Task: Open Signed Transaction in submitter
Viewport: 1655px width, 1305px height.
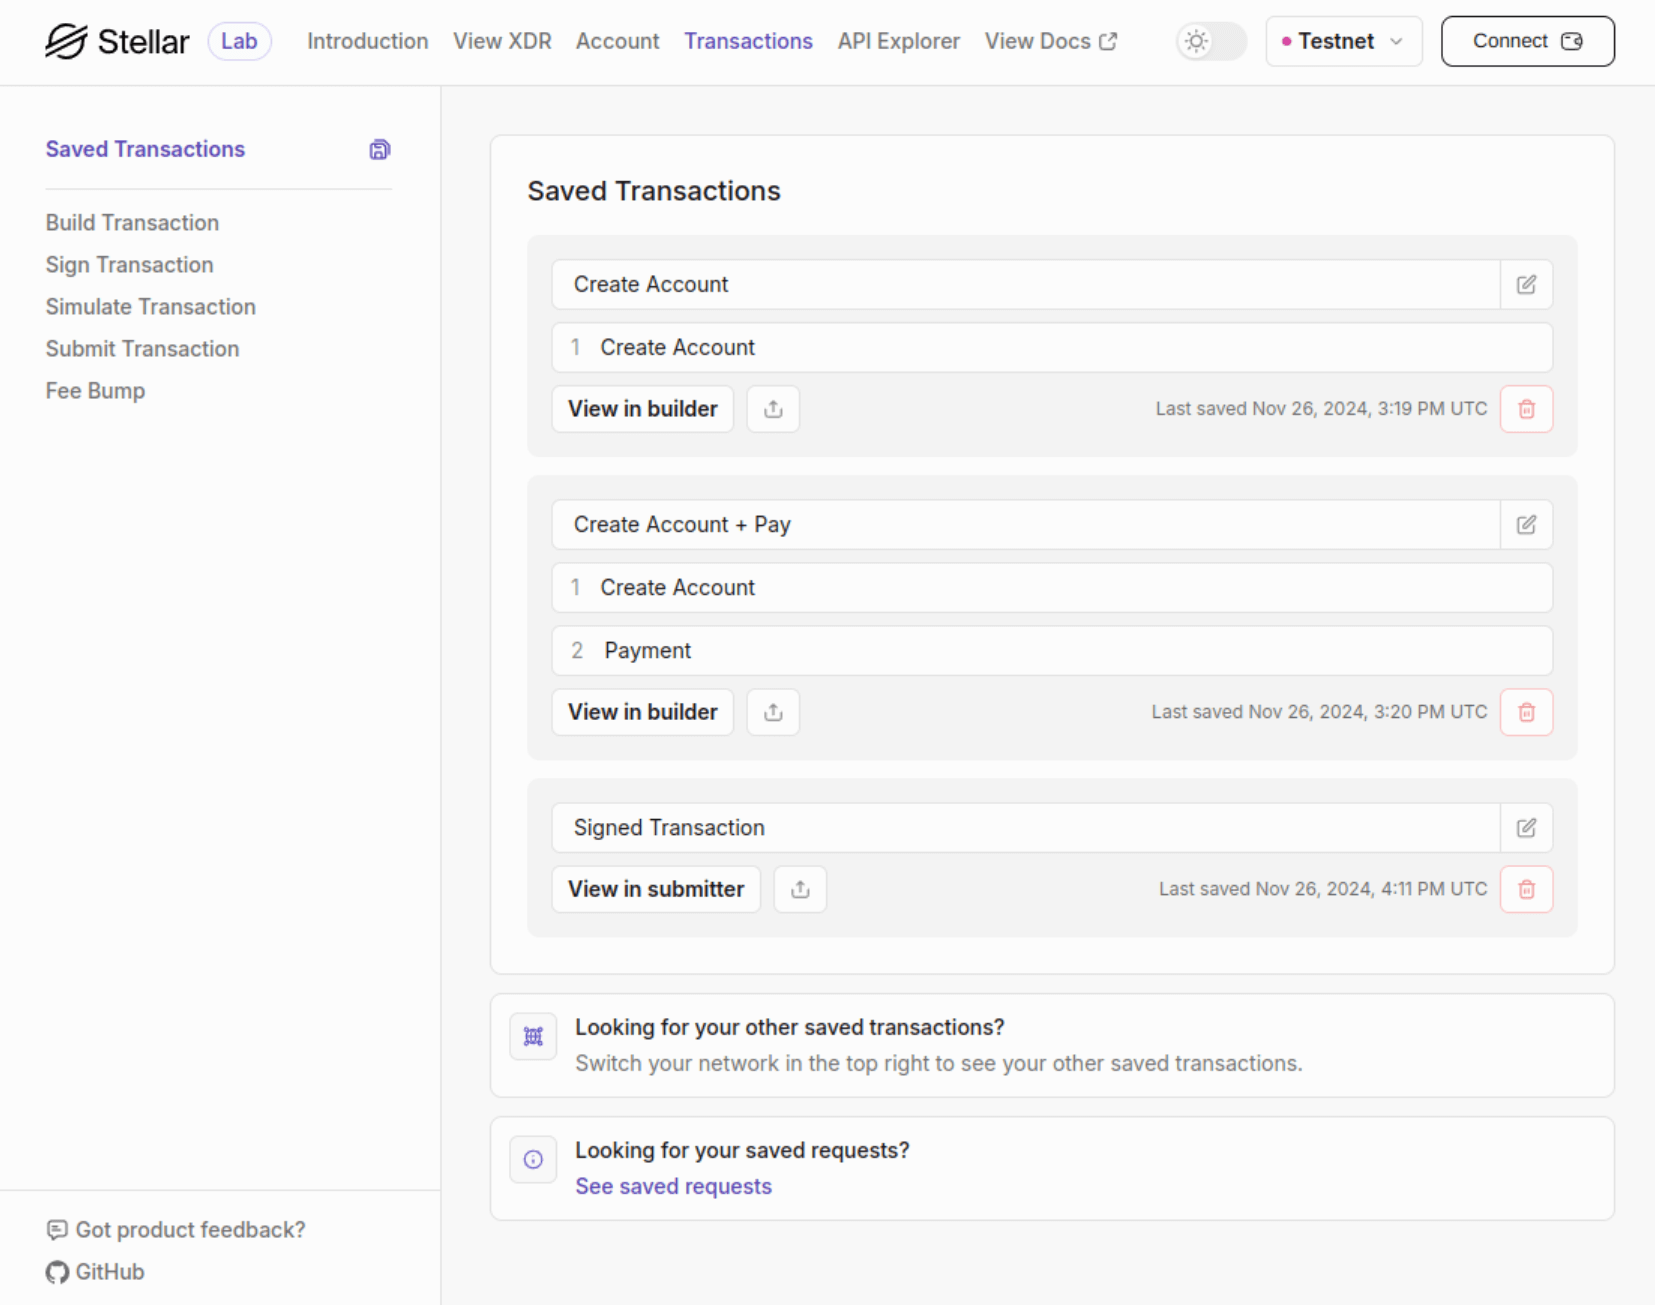Action: coord(656,889)
